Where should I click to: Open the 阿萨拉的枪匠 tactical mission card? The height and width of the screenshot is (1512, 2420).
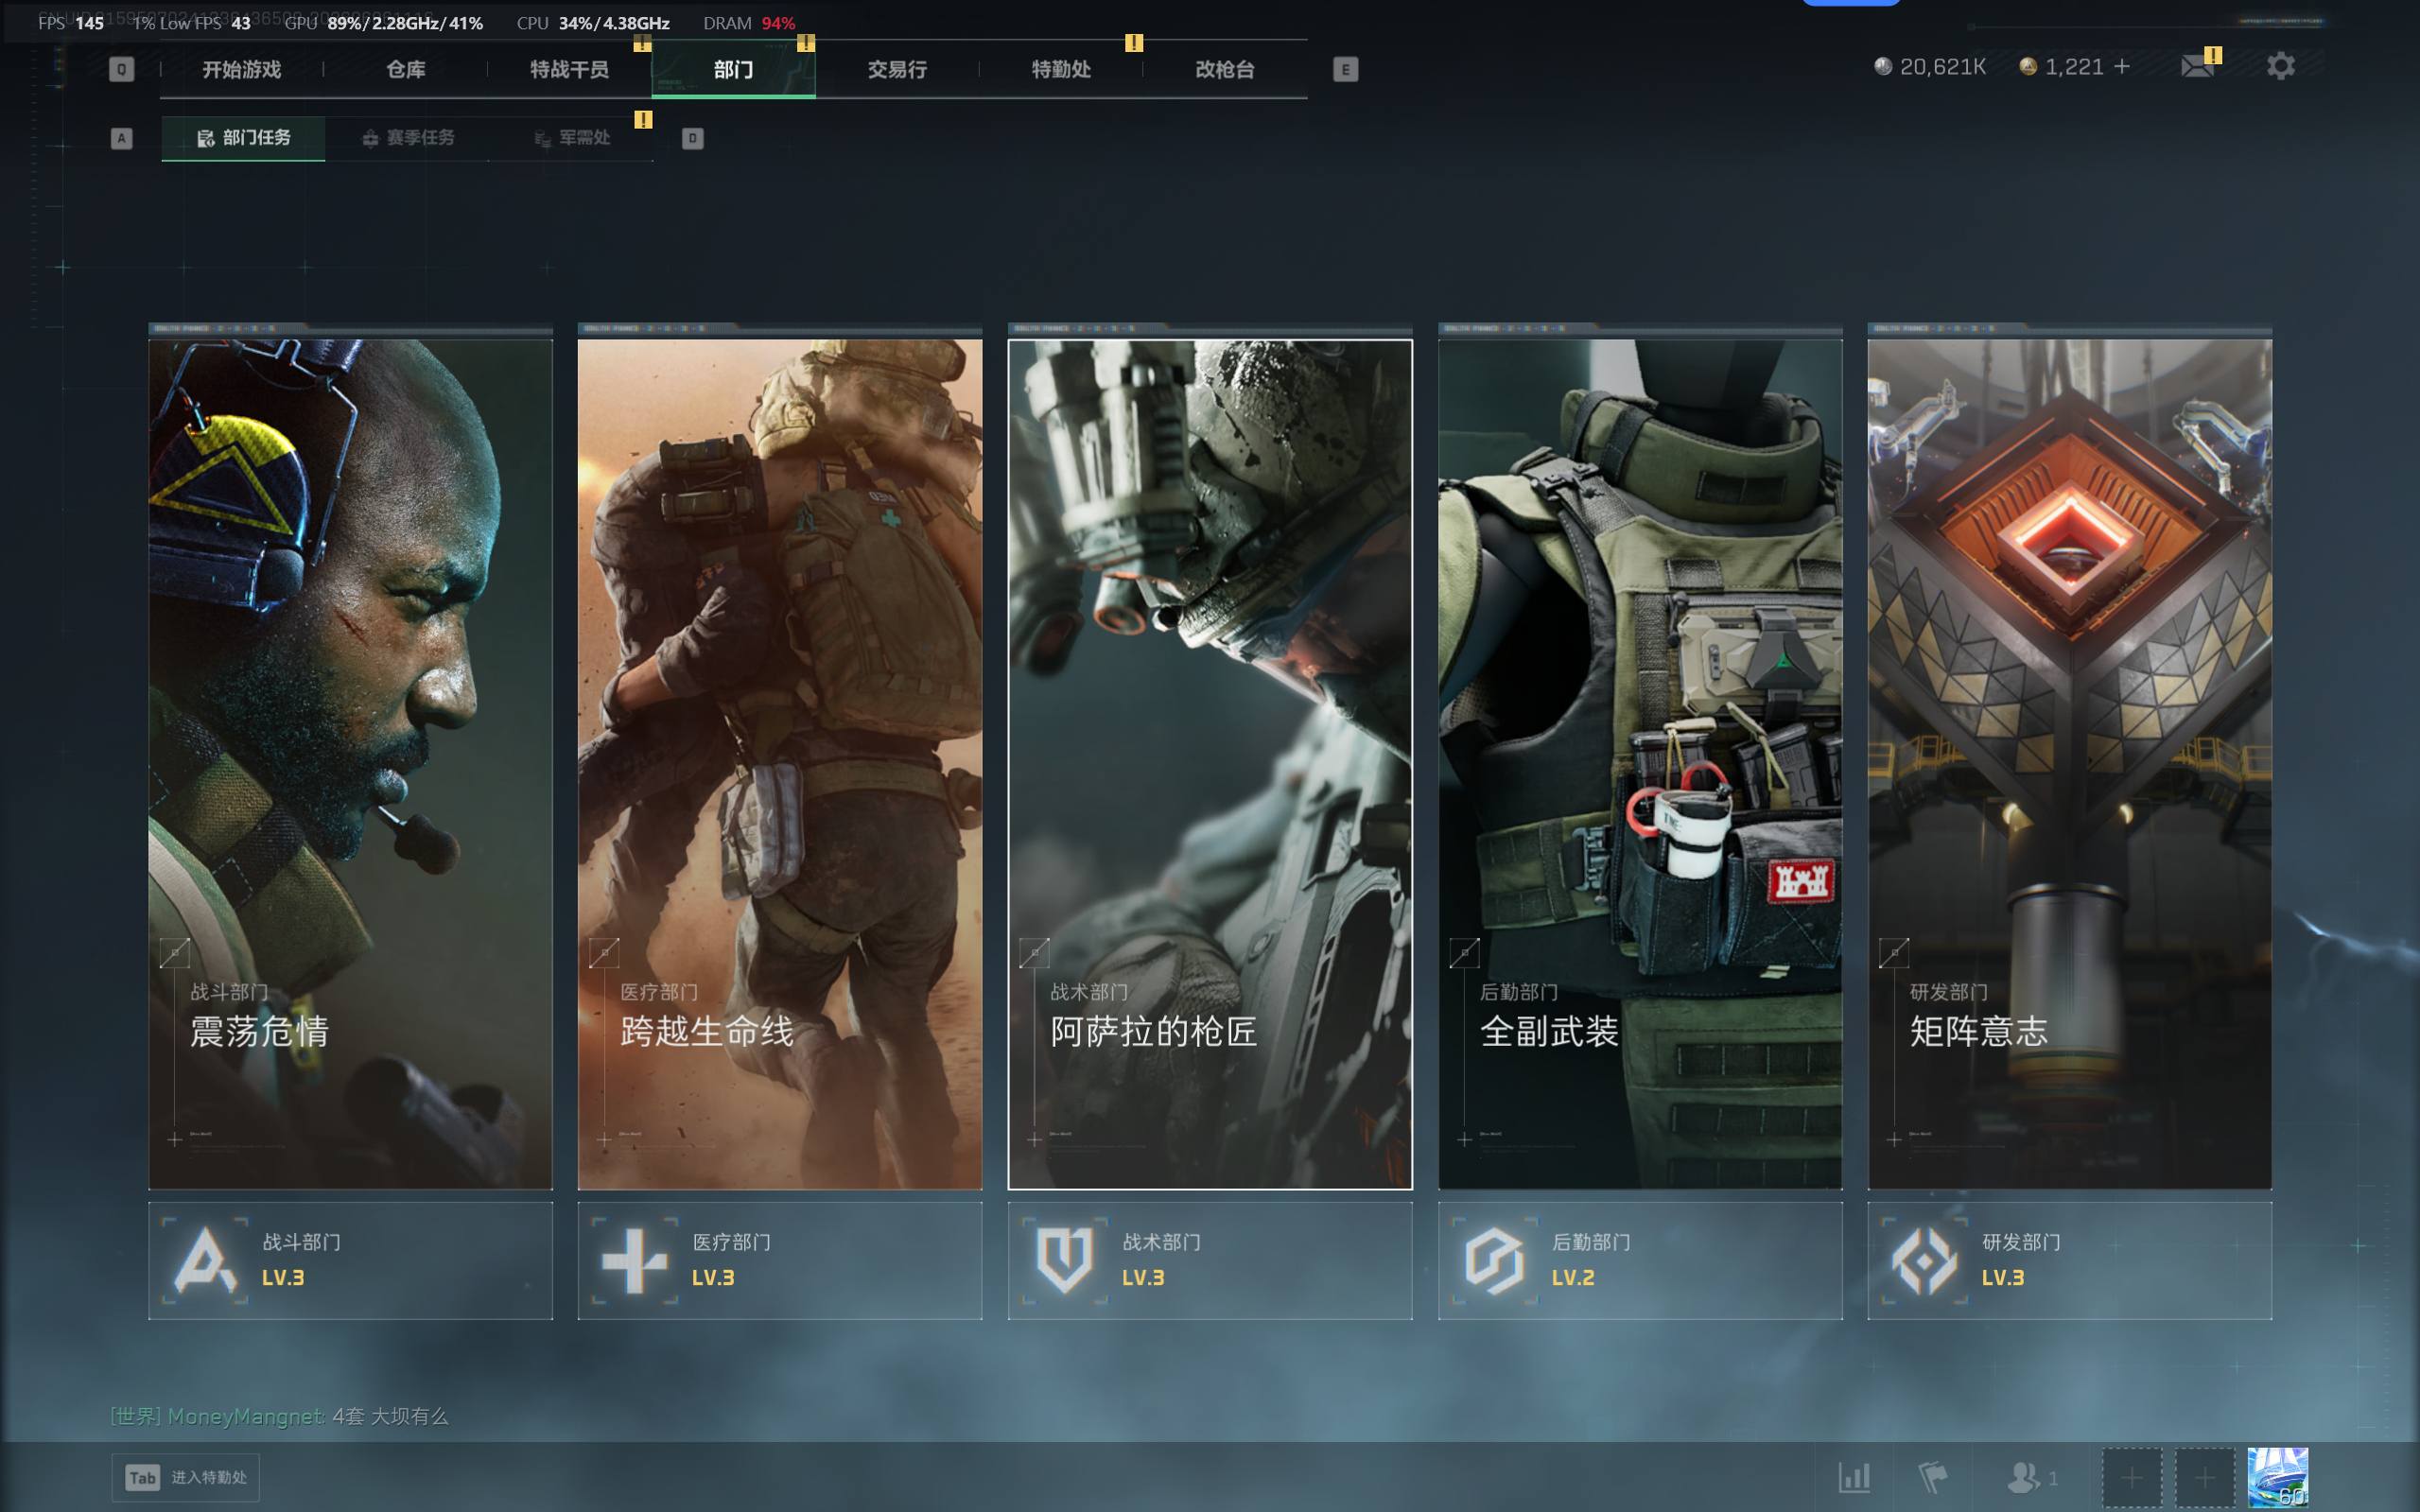coord(1210,764)
